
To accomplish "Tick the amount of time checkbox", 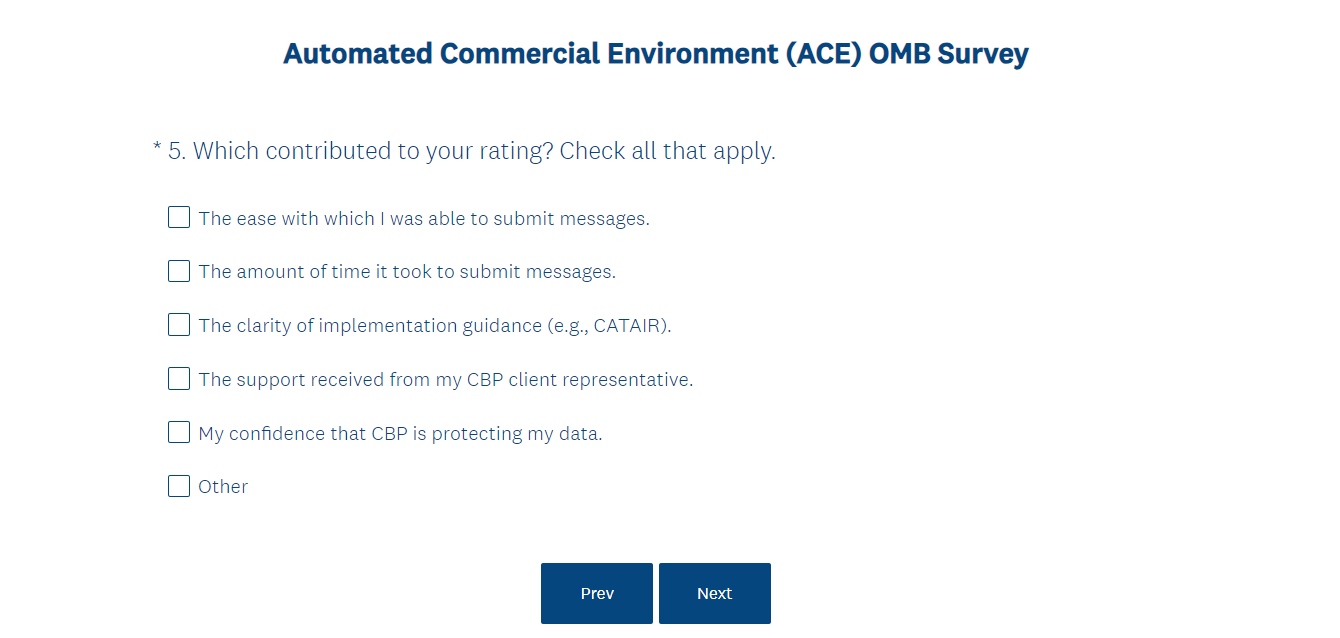I will click(179, 271).
